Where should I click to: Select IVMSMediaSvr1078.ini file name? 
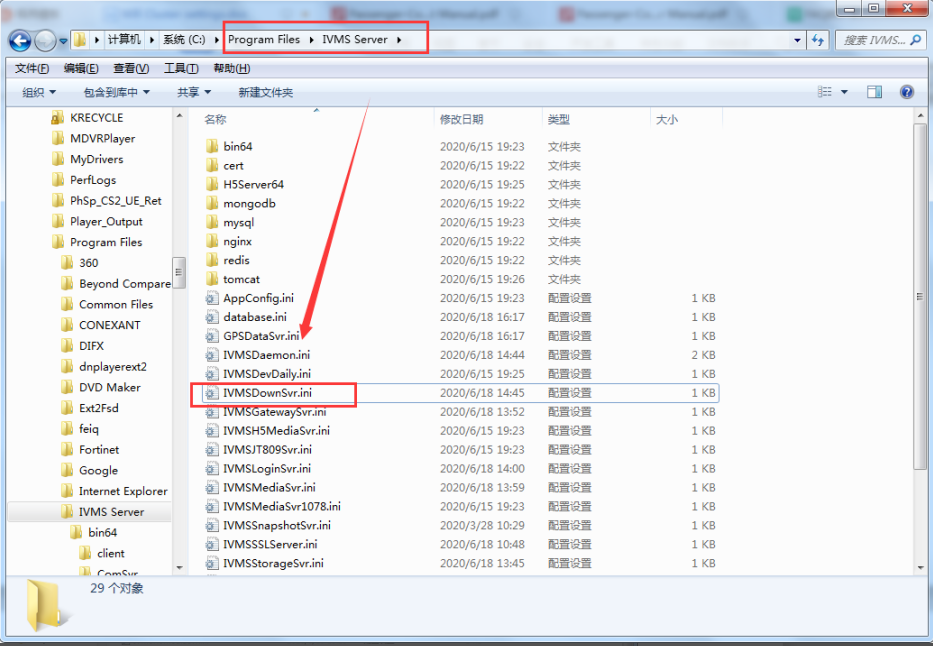(281, 507)
